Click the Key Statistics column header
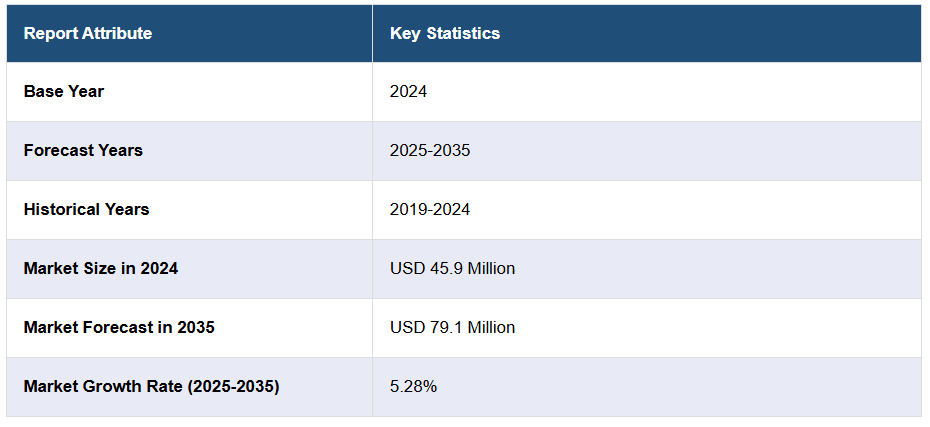Viewport: 930px width, 427px height. 444,33
